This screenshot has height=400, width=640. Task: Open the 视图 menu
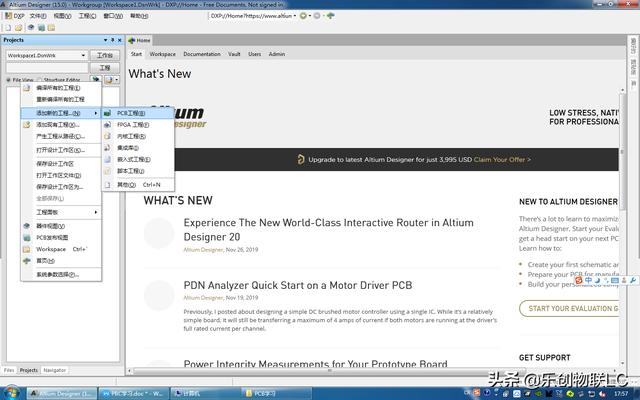62,16
